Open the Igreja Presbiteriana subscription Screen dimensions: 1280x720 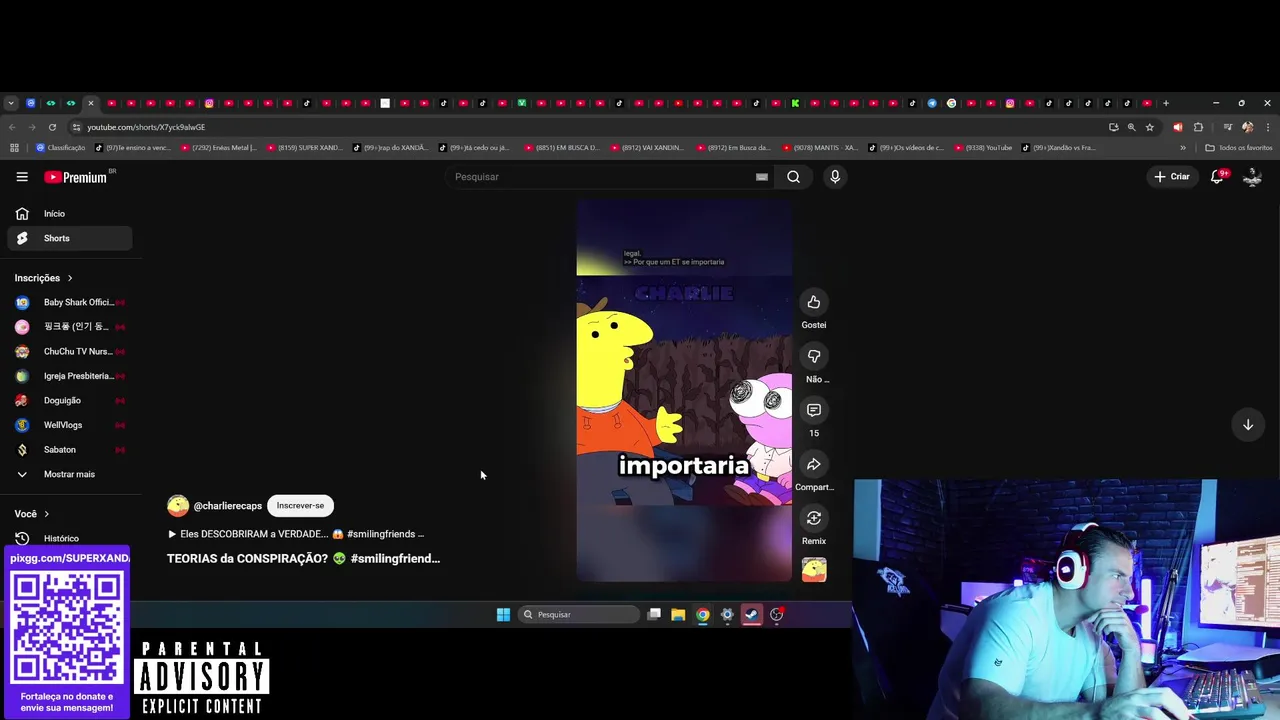click(x=69, y=376)
